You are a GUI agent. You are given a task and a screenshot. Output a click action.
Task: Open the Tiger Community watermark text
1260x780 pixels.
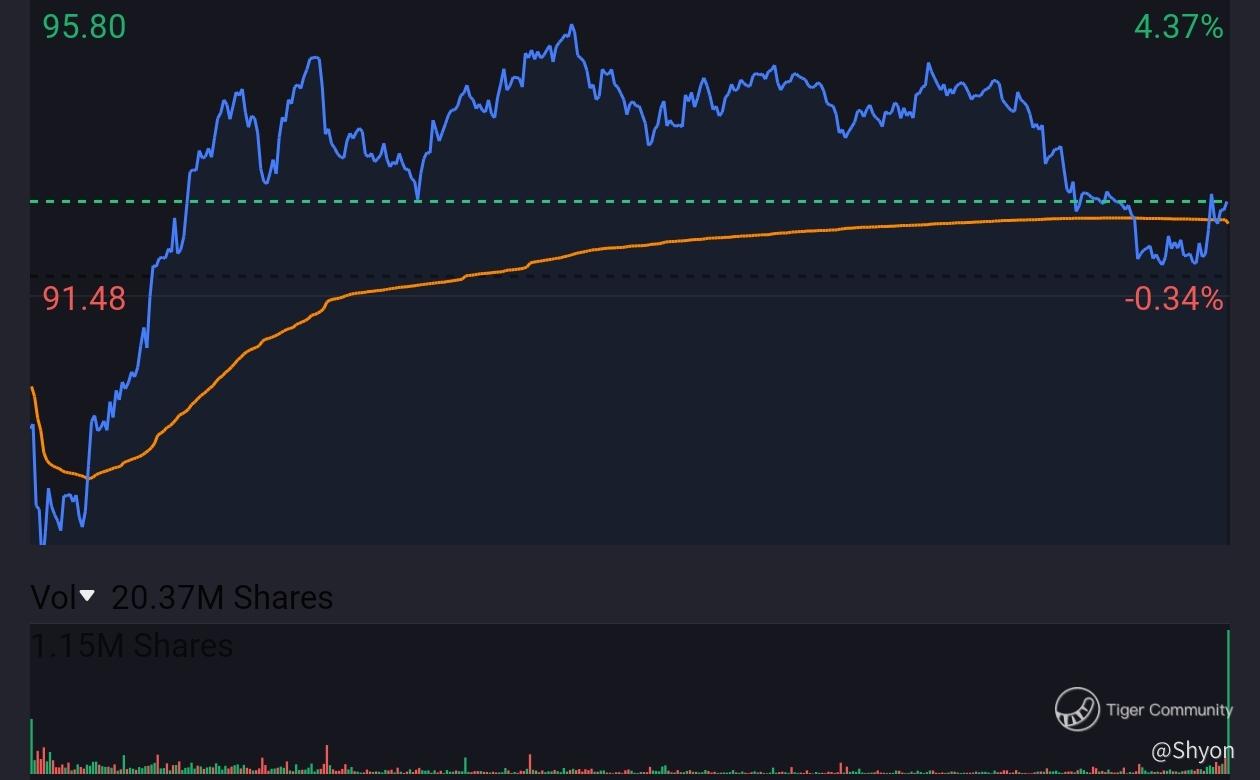(x=1169, y=710)
